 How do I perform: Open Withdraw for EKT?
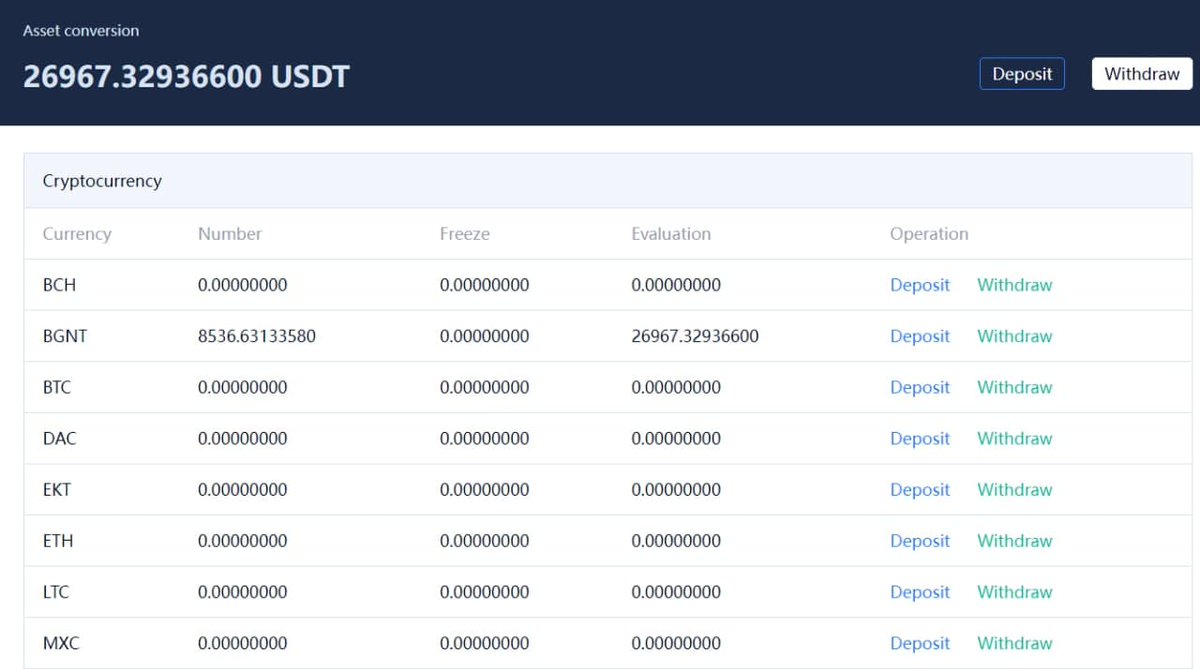point(1014,489)
